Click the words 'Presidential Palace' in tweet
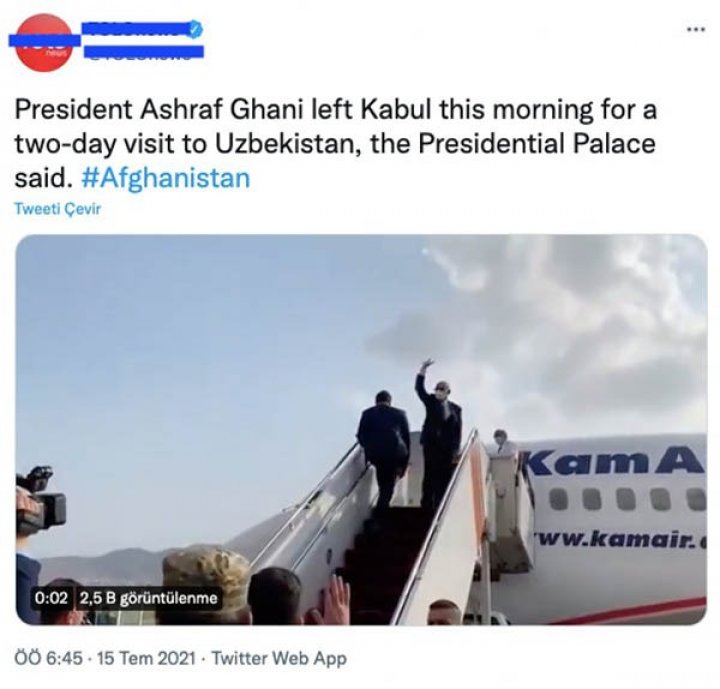Screen dimensions: 720x689 537,144
